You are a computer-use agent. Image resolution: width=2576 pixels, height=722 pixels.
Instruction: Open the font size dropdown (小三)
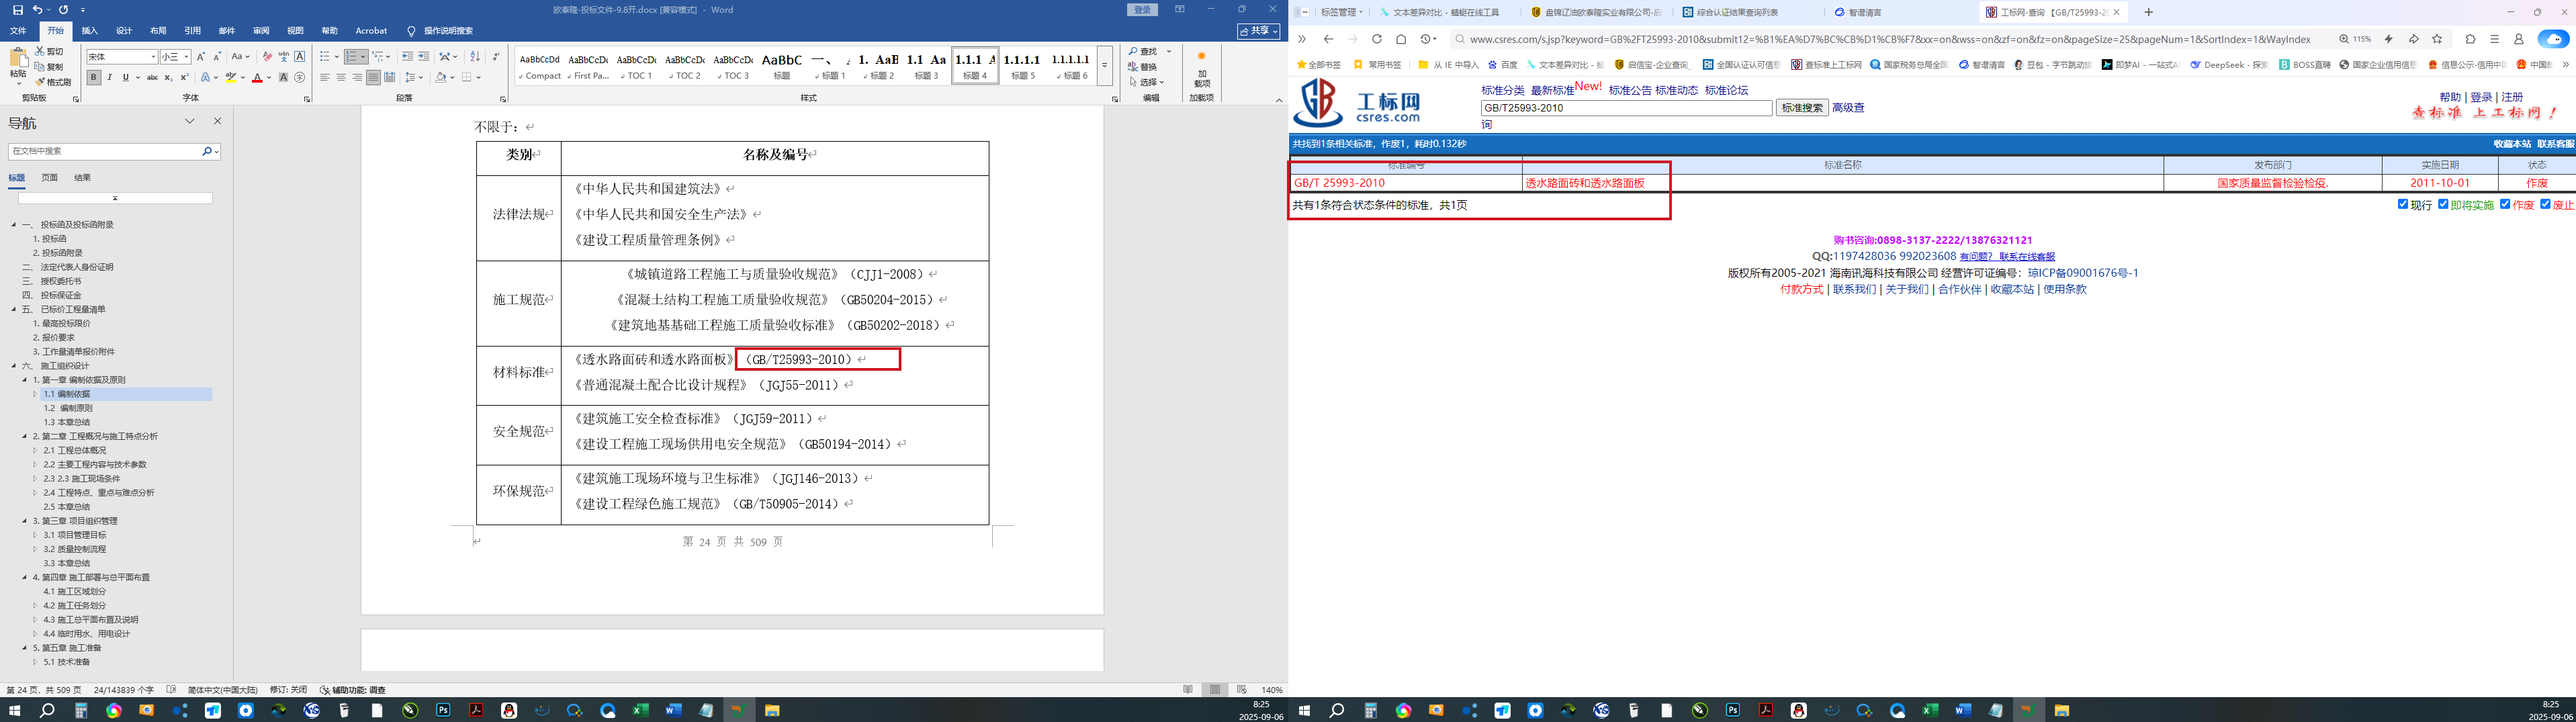[x=186, y=57]
